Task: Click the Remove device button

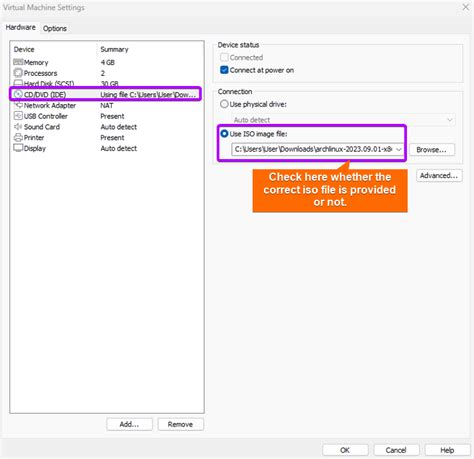Action: [180, 424]
